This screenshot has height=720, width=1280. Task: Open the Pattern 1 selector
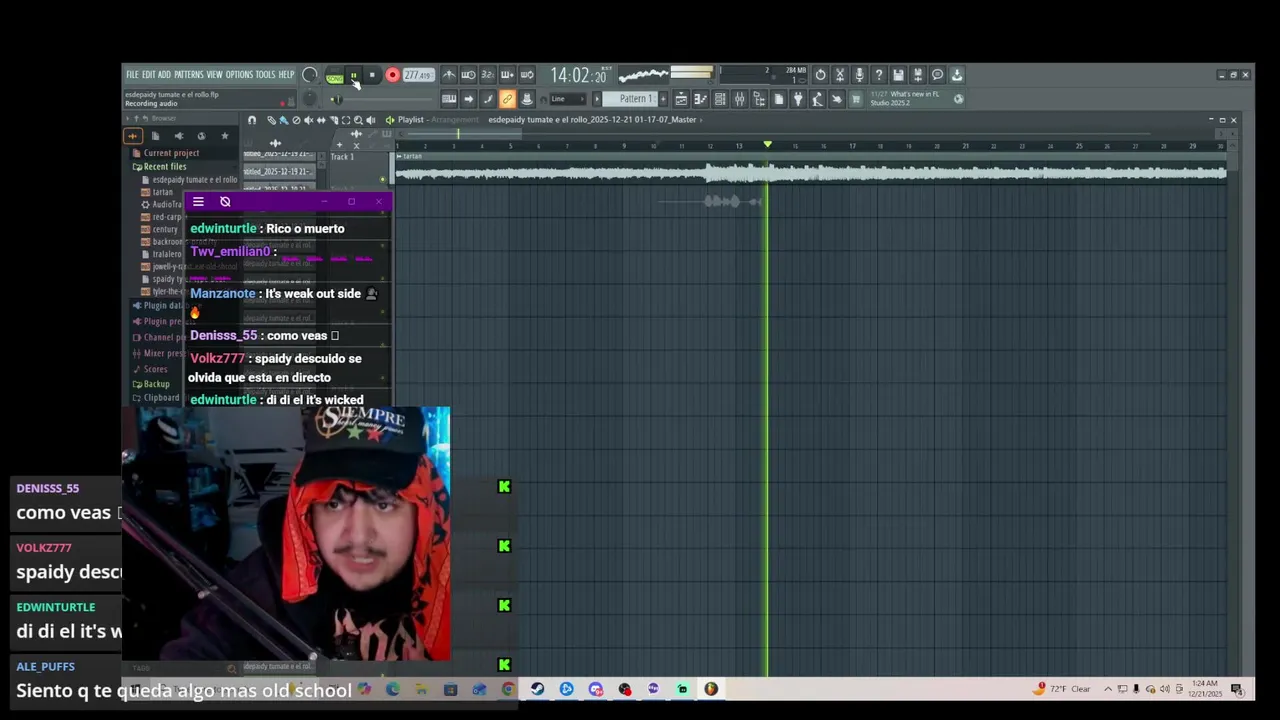pyautogui.click(x=630, y=99)
